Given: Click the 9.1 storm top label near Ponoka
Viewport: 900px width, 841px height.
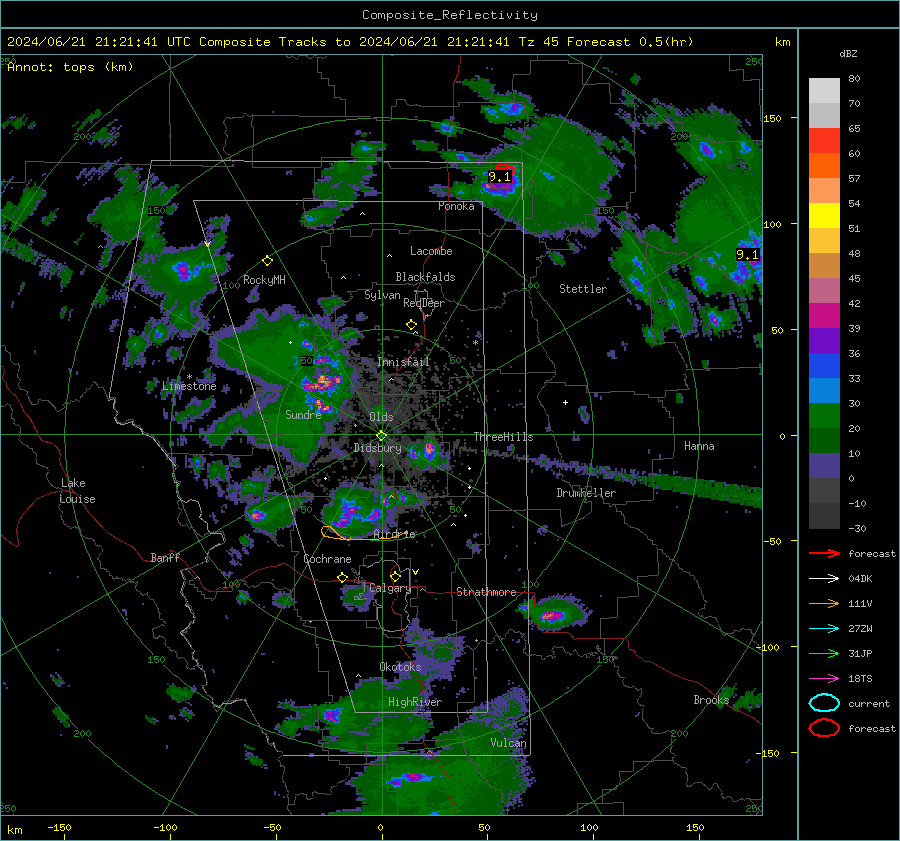Looking at the screenshot, I should pos(500,177).
